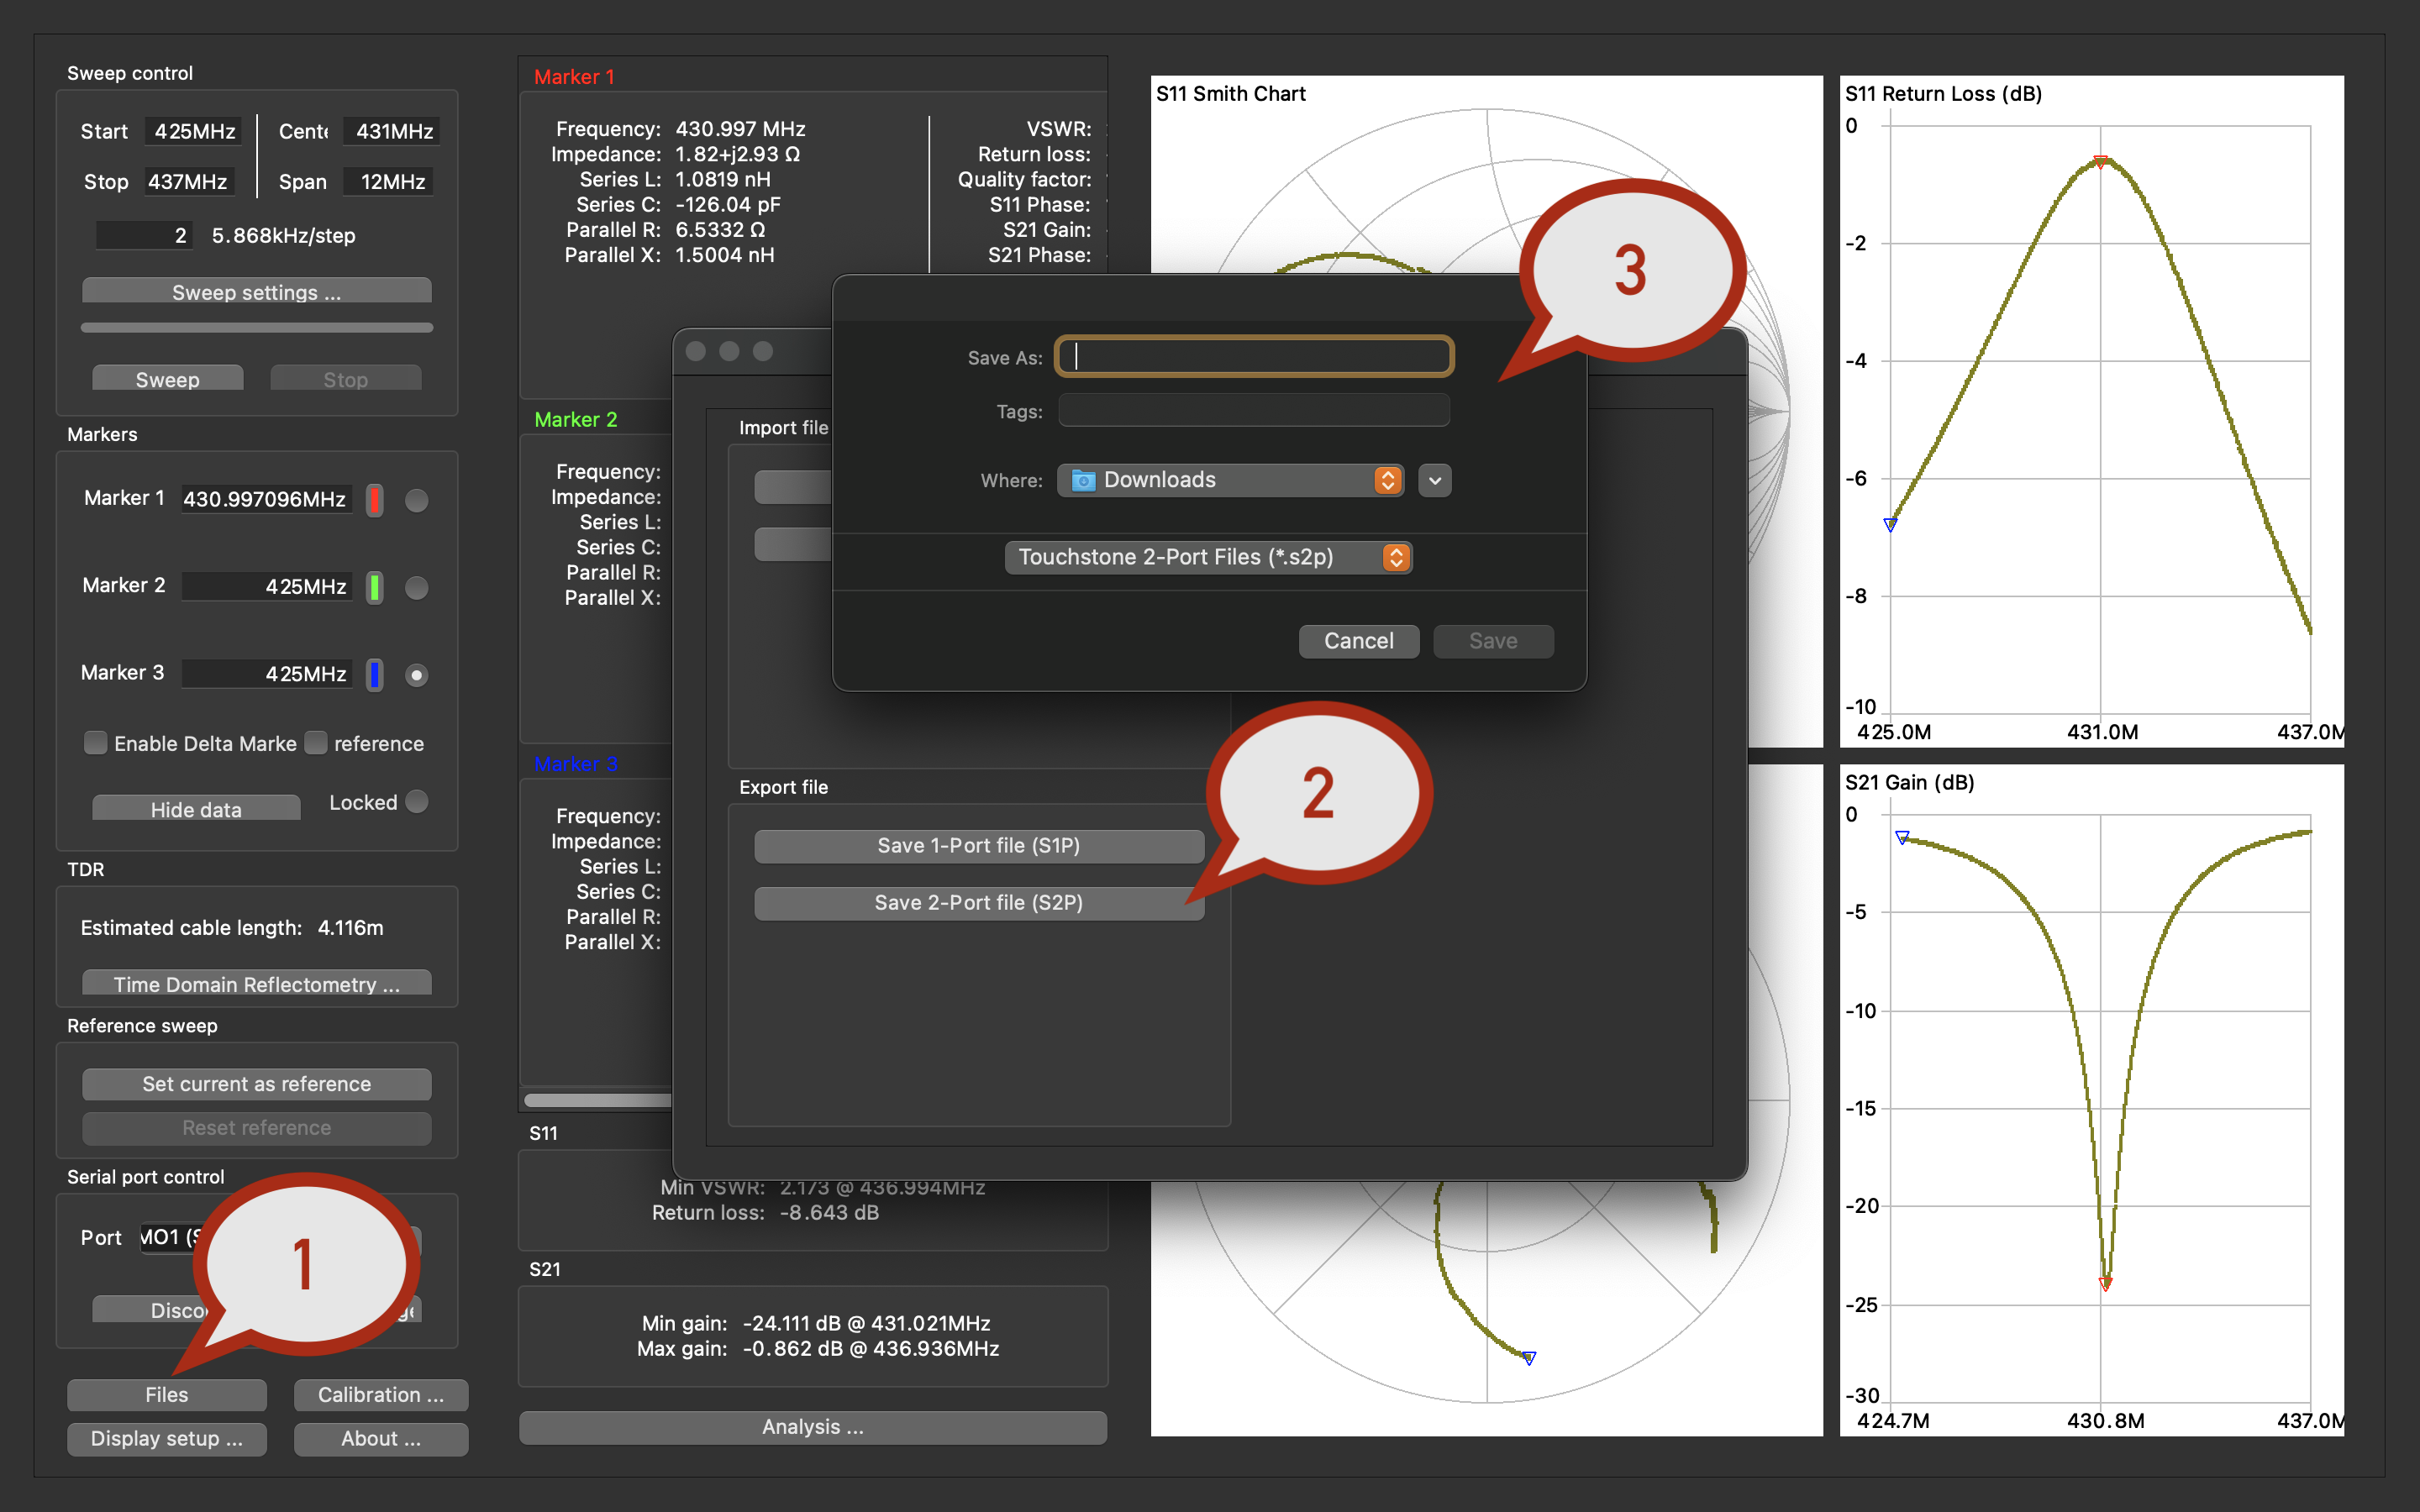This screenshot has width=2420, height=1512.
Task: Click the Sweep settings button
Action: coord(257,292)
